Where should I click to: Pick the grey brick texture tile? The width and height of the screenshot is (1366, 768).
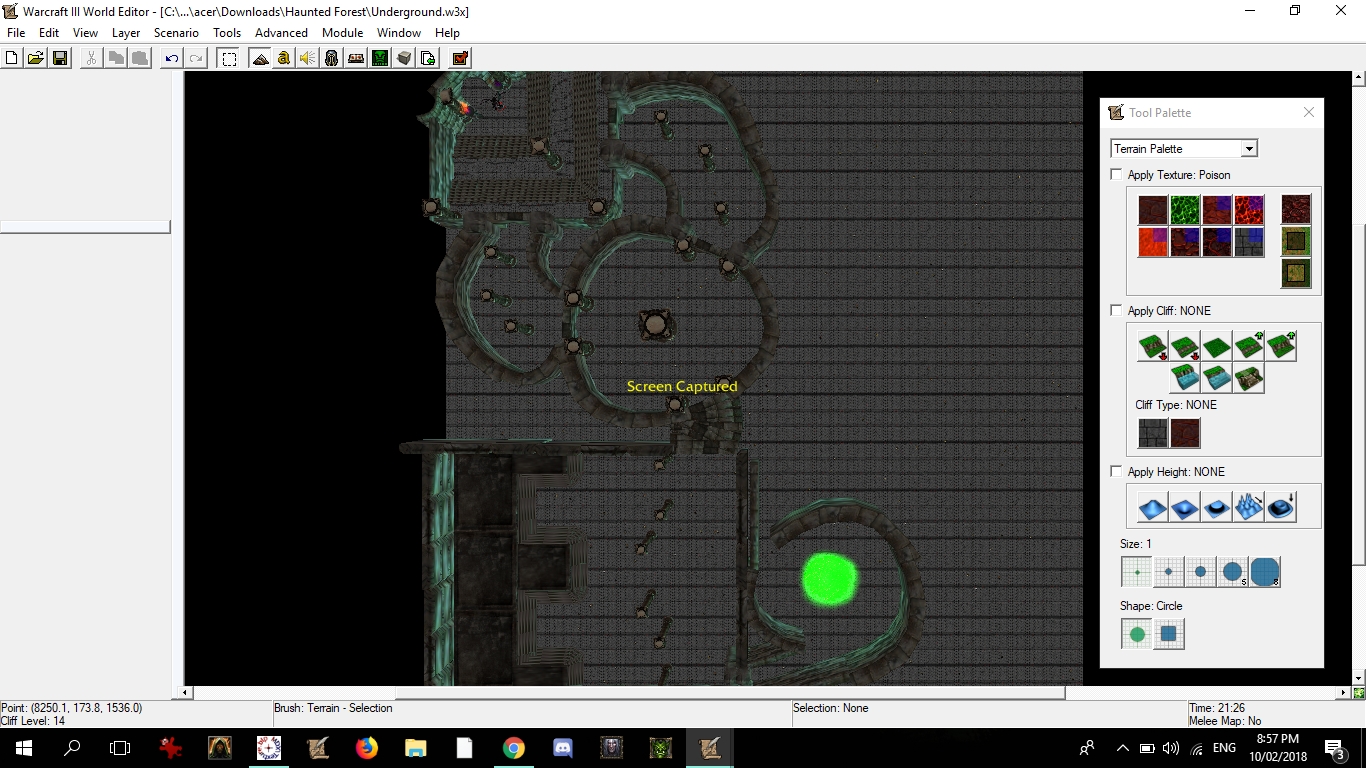tap(1249, 242)
